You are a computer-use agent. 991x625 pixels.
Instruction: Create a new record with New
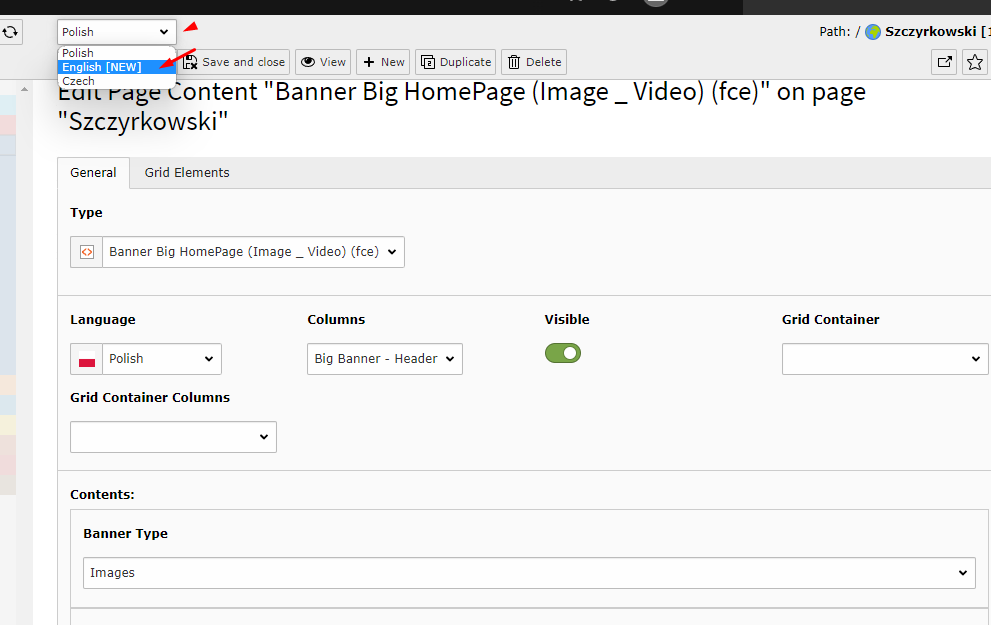(x=383, y=62)
